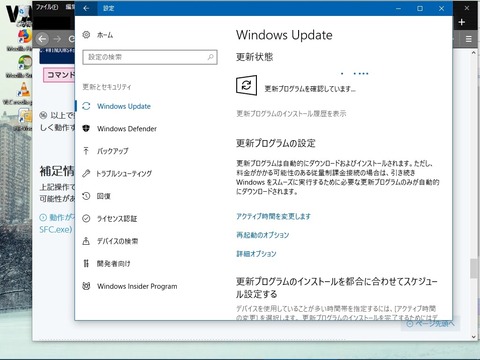Click the 設定の検索 search field
Screen dimensions: 480x360
pyautogui.click(x=150, y=57)
